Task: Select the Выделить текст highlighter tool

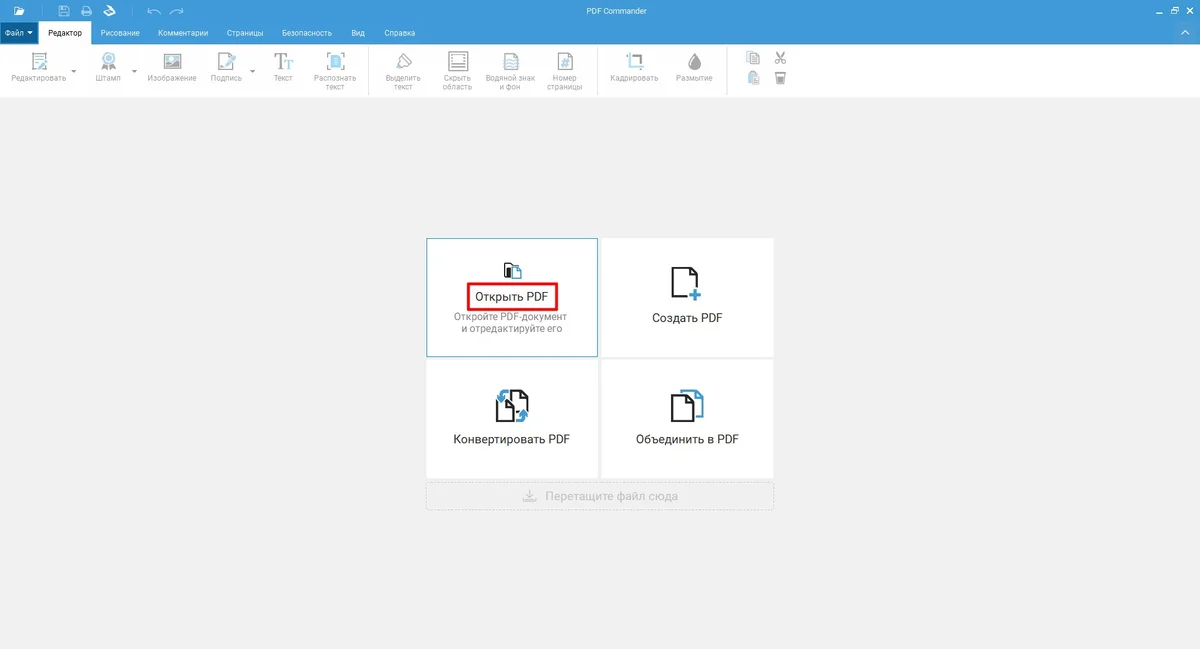Action: [x=403, y=72]
